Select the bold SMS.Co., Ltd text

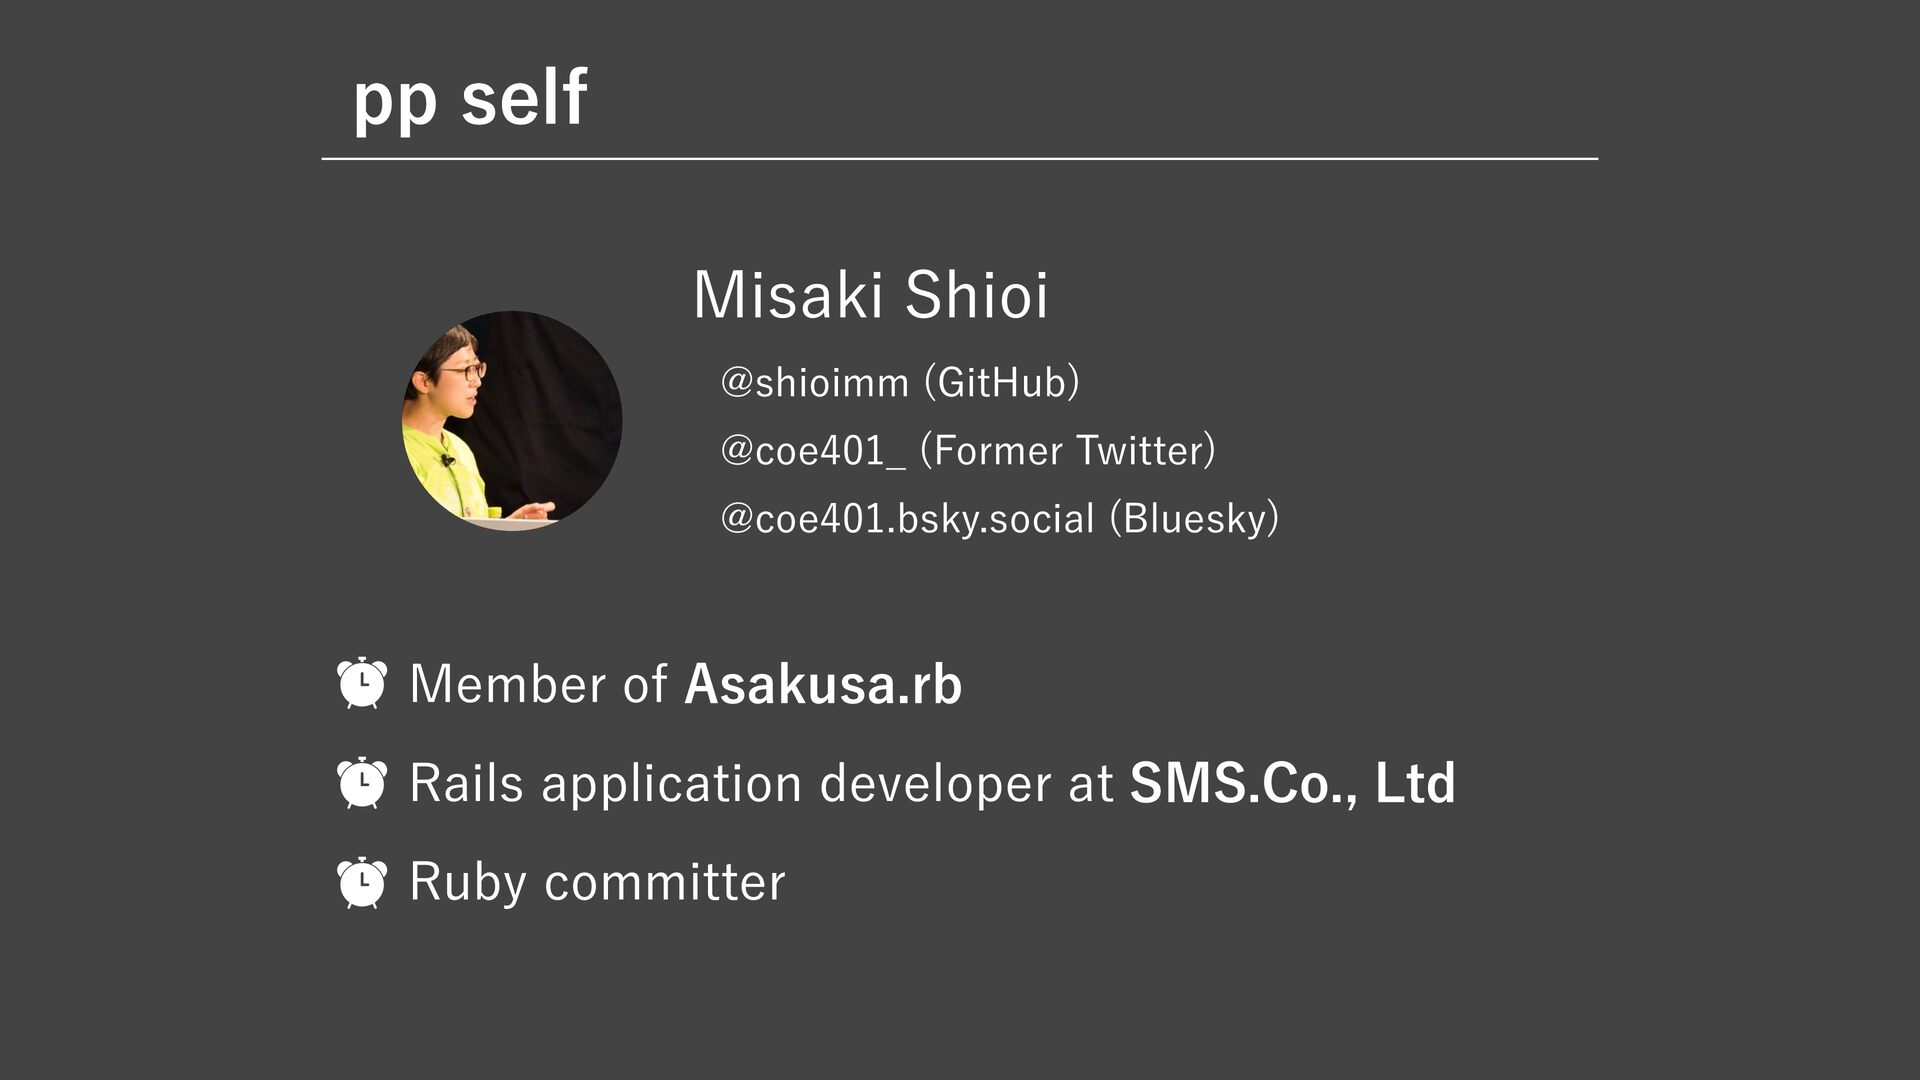pyautogui.click(x=1292, y=783)
